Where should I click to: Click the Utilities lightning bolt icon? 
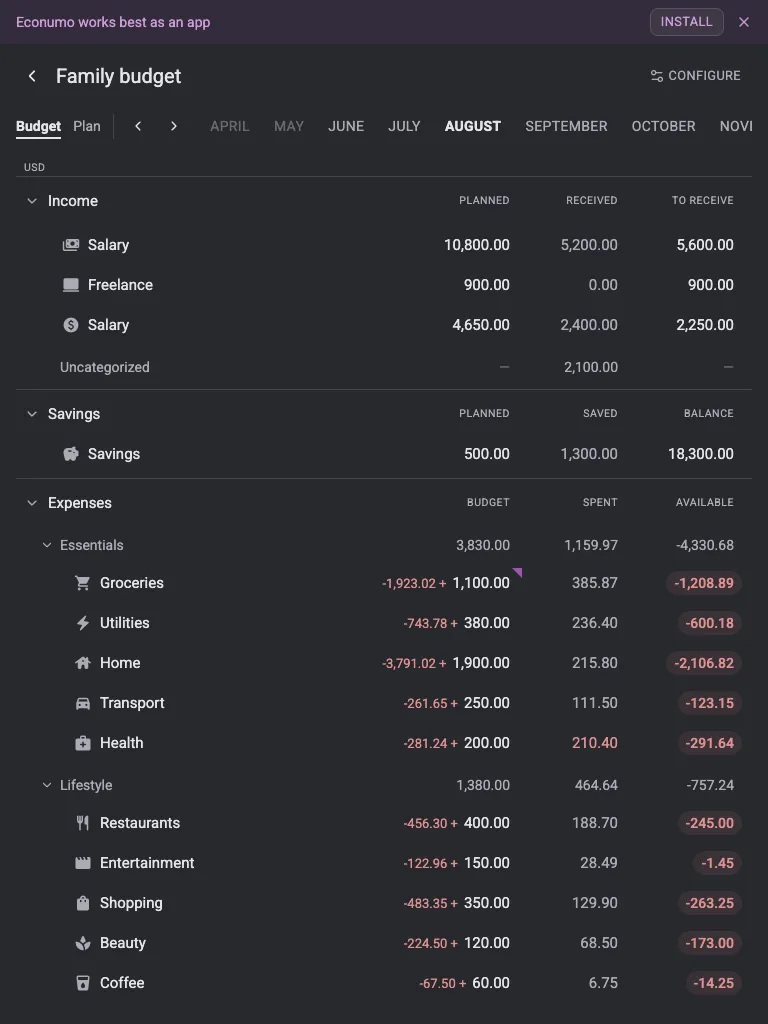(82, 623)
